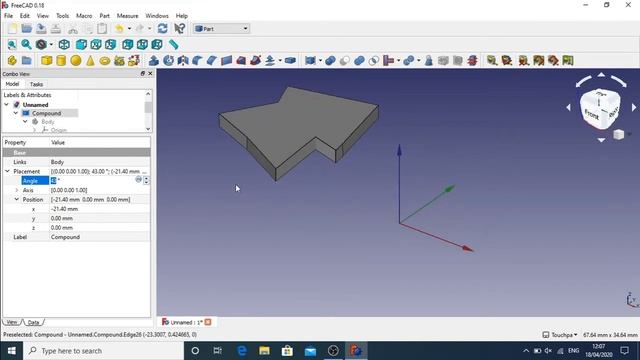Click the Fillet tool icon
Image resolution: width=640 pixels, height=360 pixels.
(198, 61)
